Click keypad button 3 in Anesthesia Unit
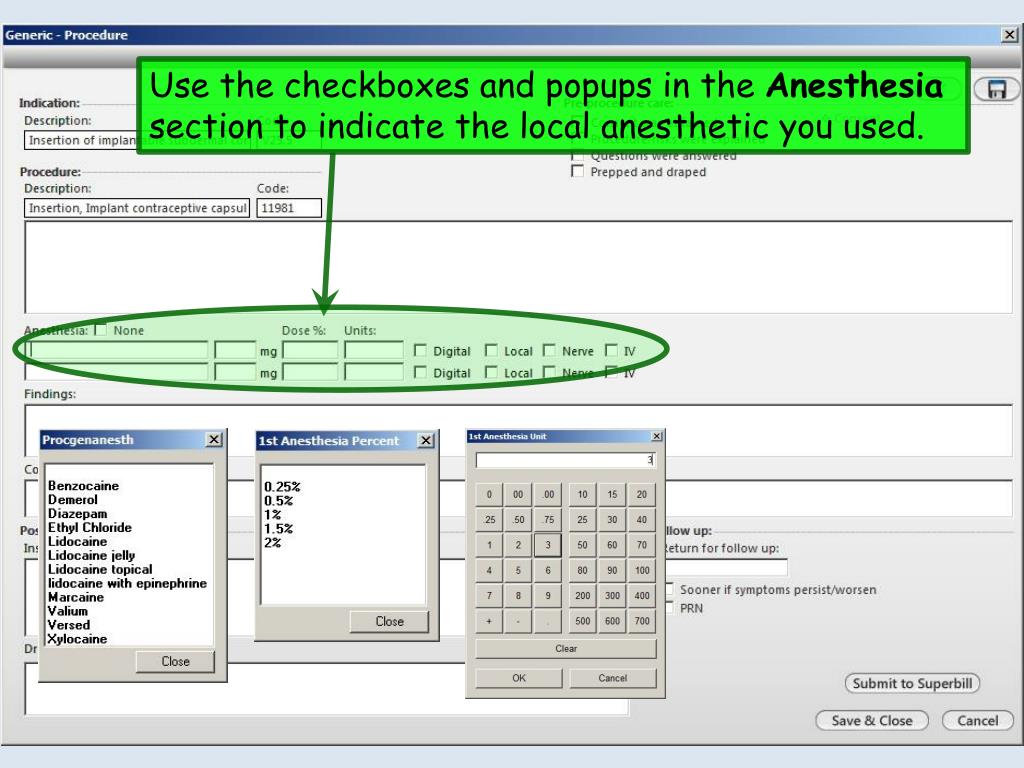 click(547, 545)
